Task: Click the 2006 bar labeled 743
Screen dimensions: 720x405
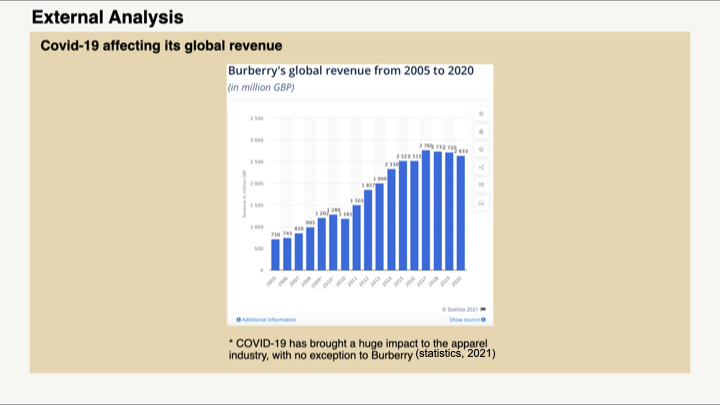Action: click(x=287, y=254)
